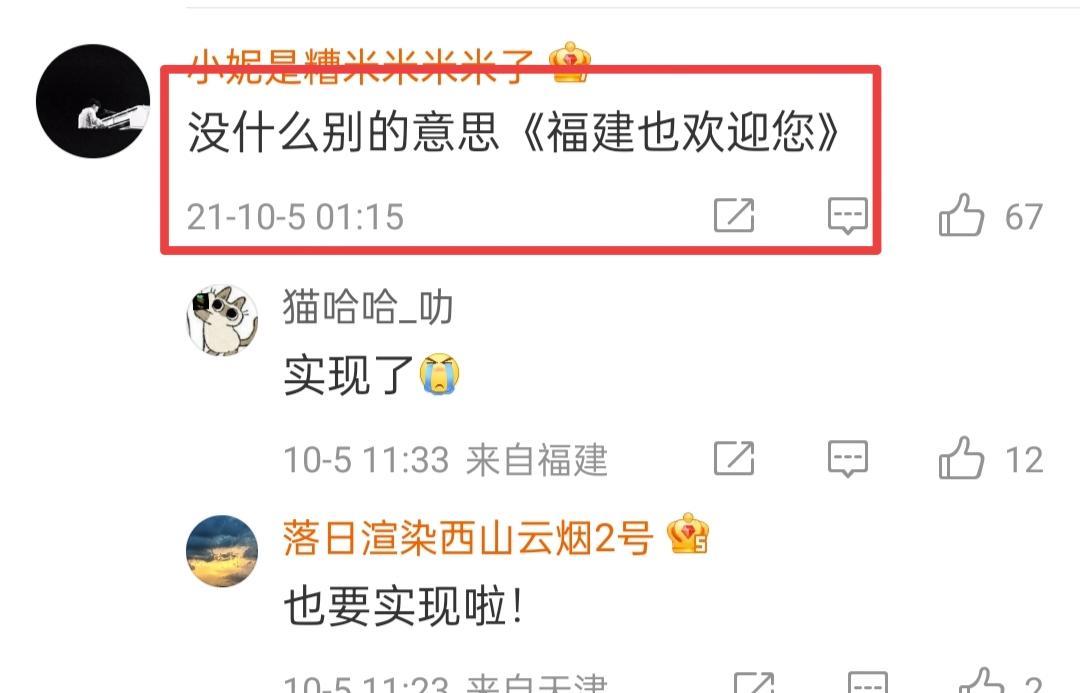This screenshot has height=693, width=1080.
Task: Tap the reply text 也要实现啦!
Action: 404,606
